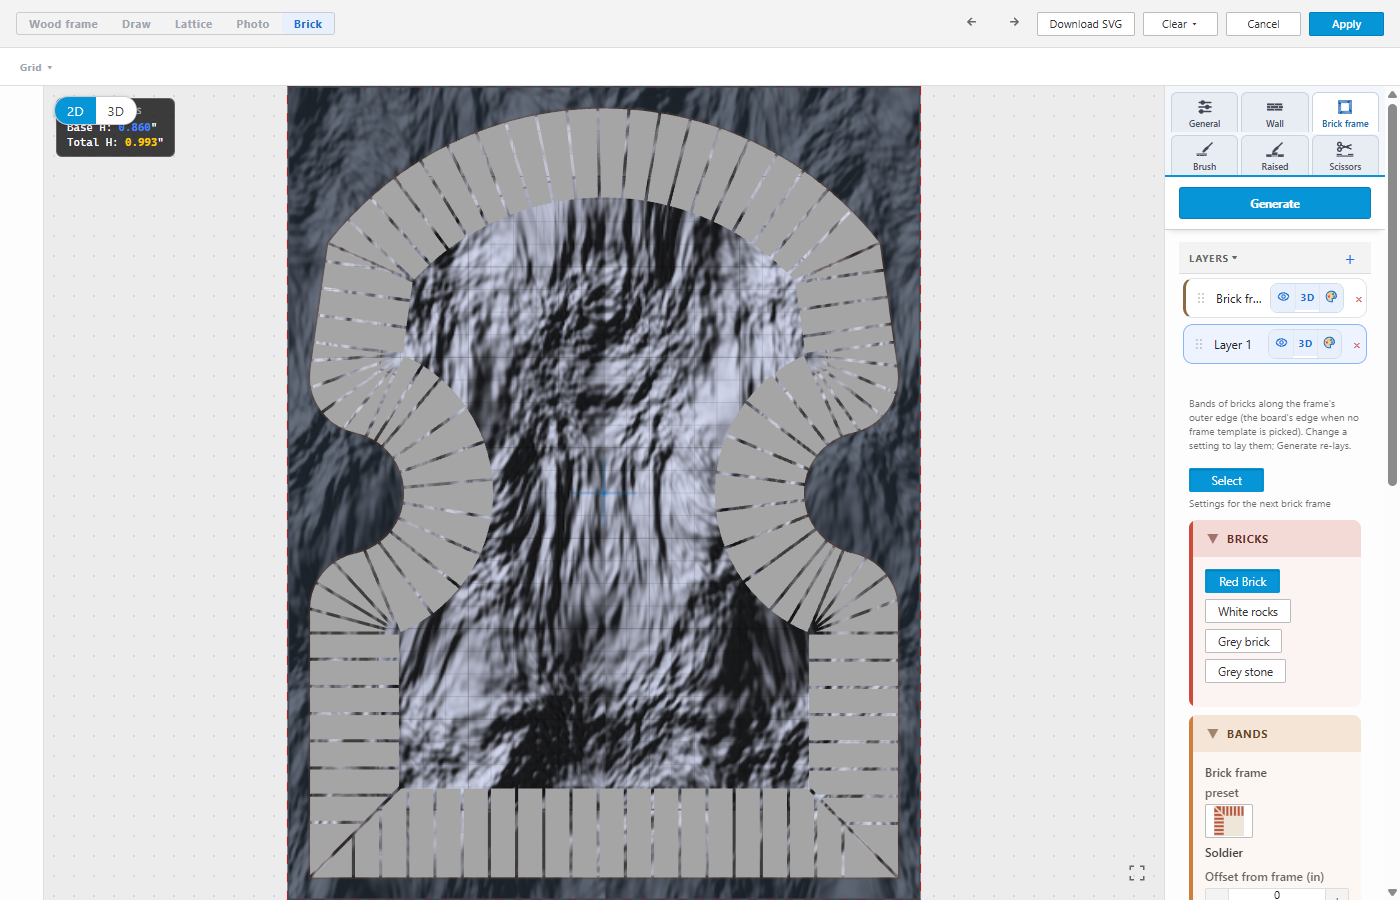This screenshot has width=1400, height=900.
Task: Select the Brick frame tool tab
Action: coord(1345,112)
